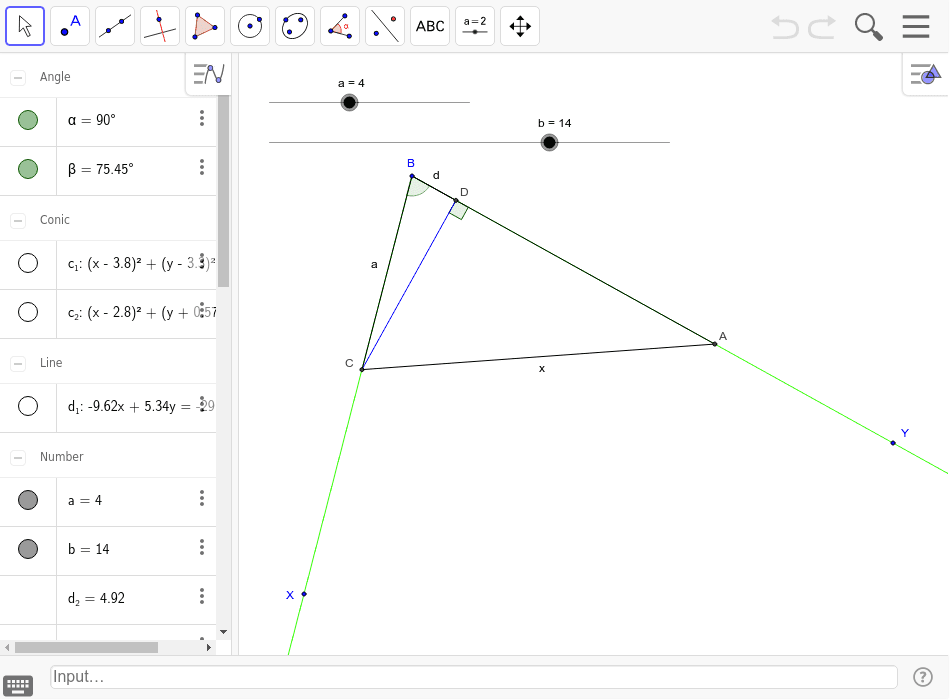Select the Reflect about Line tool

point(385,26)
